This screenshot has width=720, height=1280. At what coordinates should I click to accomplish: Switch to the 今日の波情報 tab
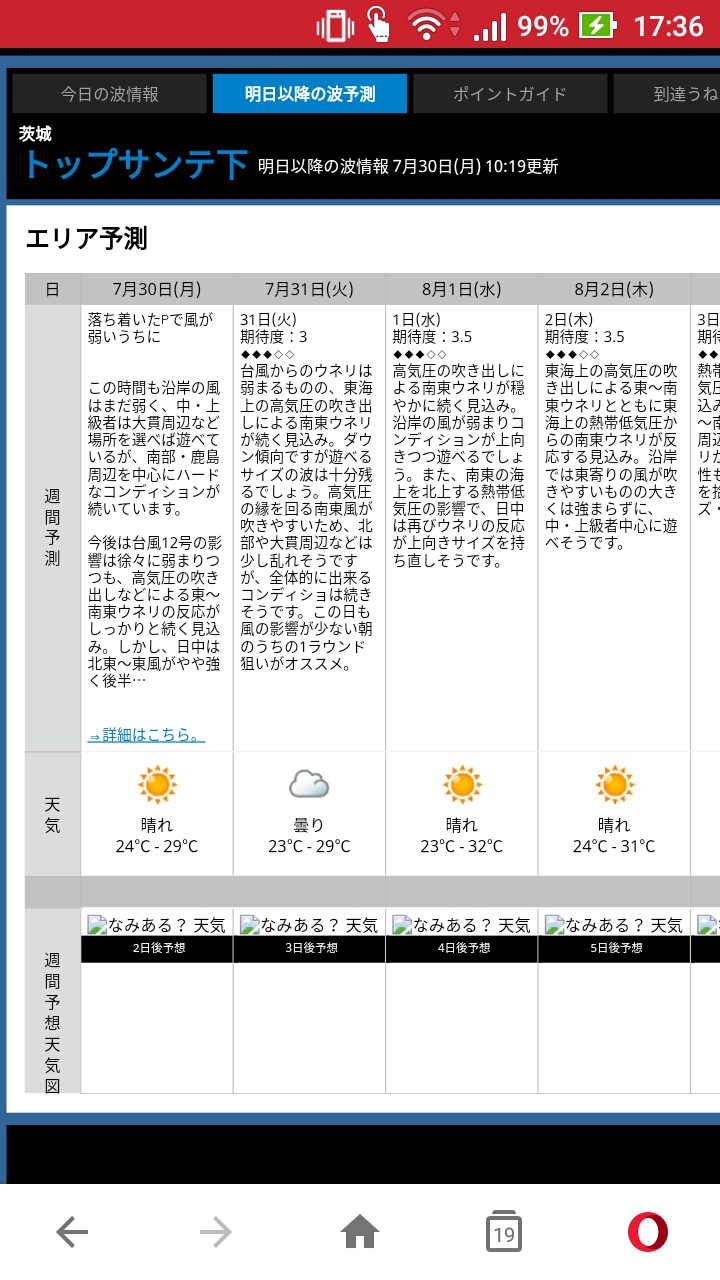click(x=109, y=94)
